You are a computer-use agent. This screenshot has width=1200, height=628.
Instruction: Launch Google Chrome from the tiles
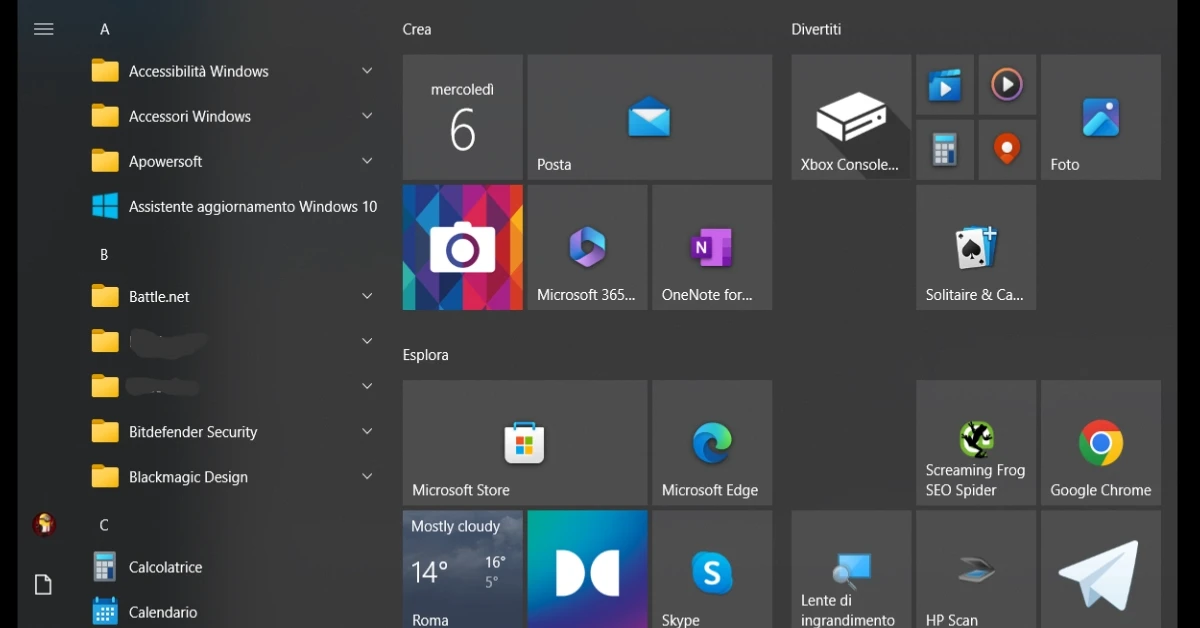coord(1100,443)
